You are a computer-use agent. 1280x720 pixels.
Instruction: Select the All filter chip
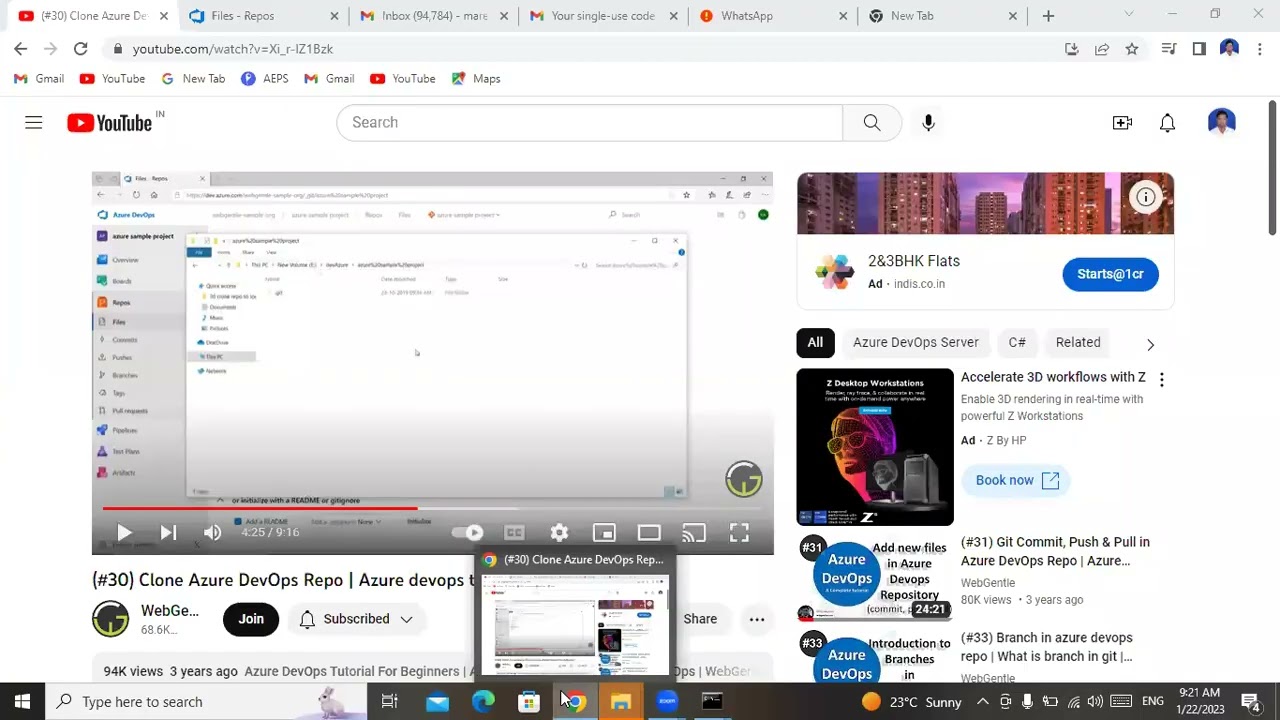click(x=815, y=342)
